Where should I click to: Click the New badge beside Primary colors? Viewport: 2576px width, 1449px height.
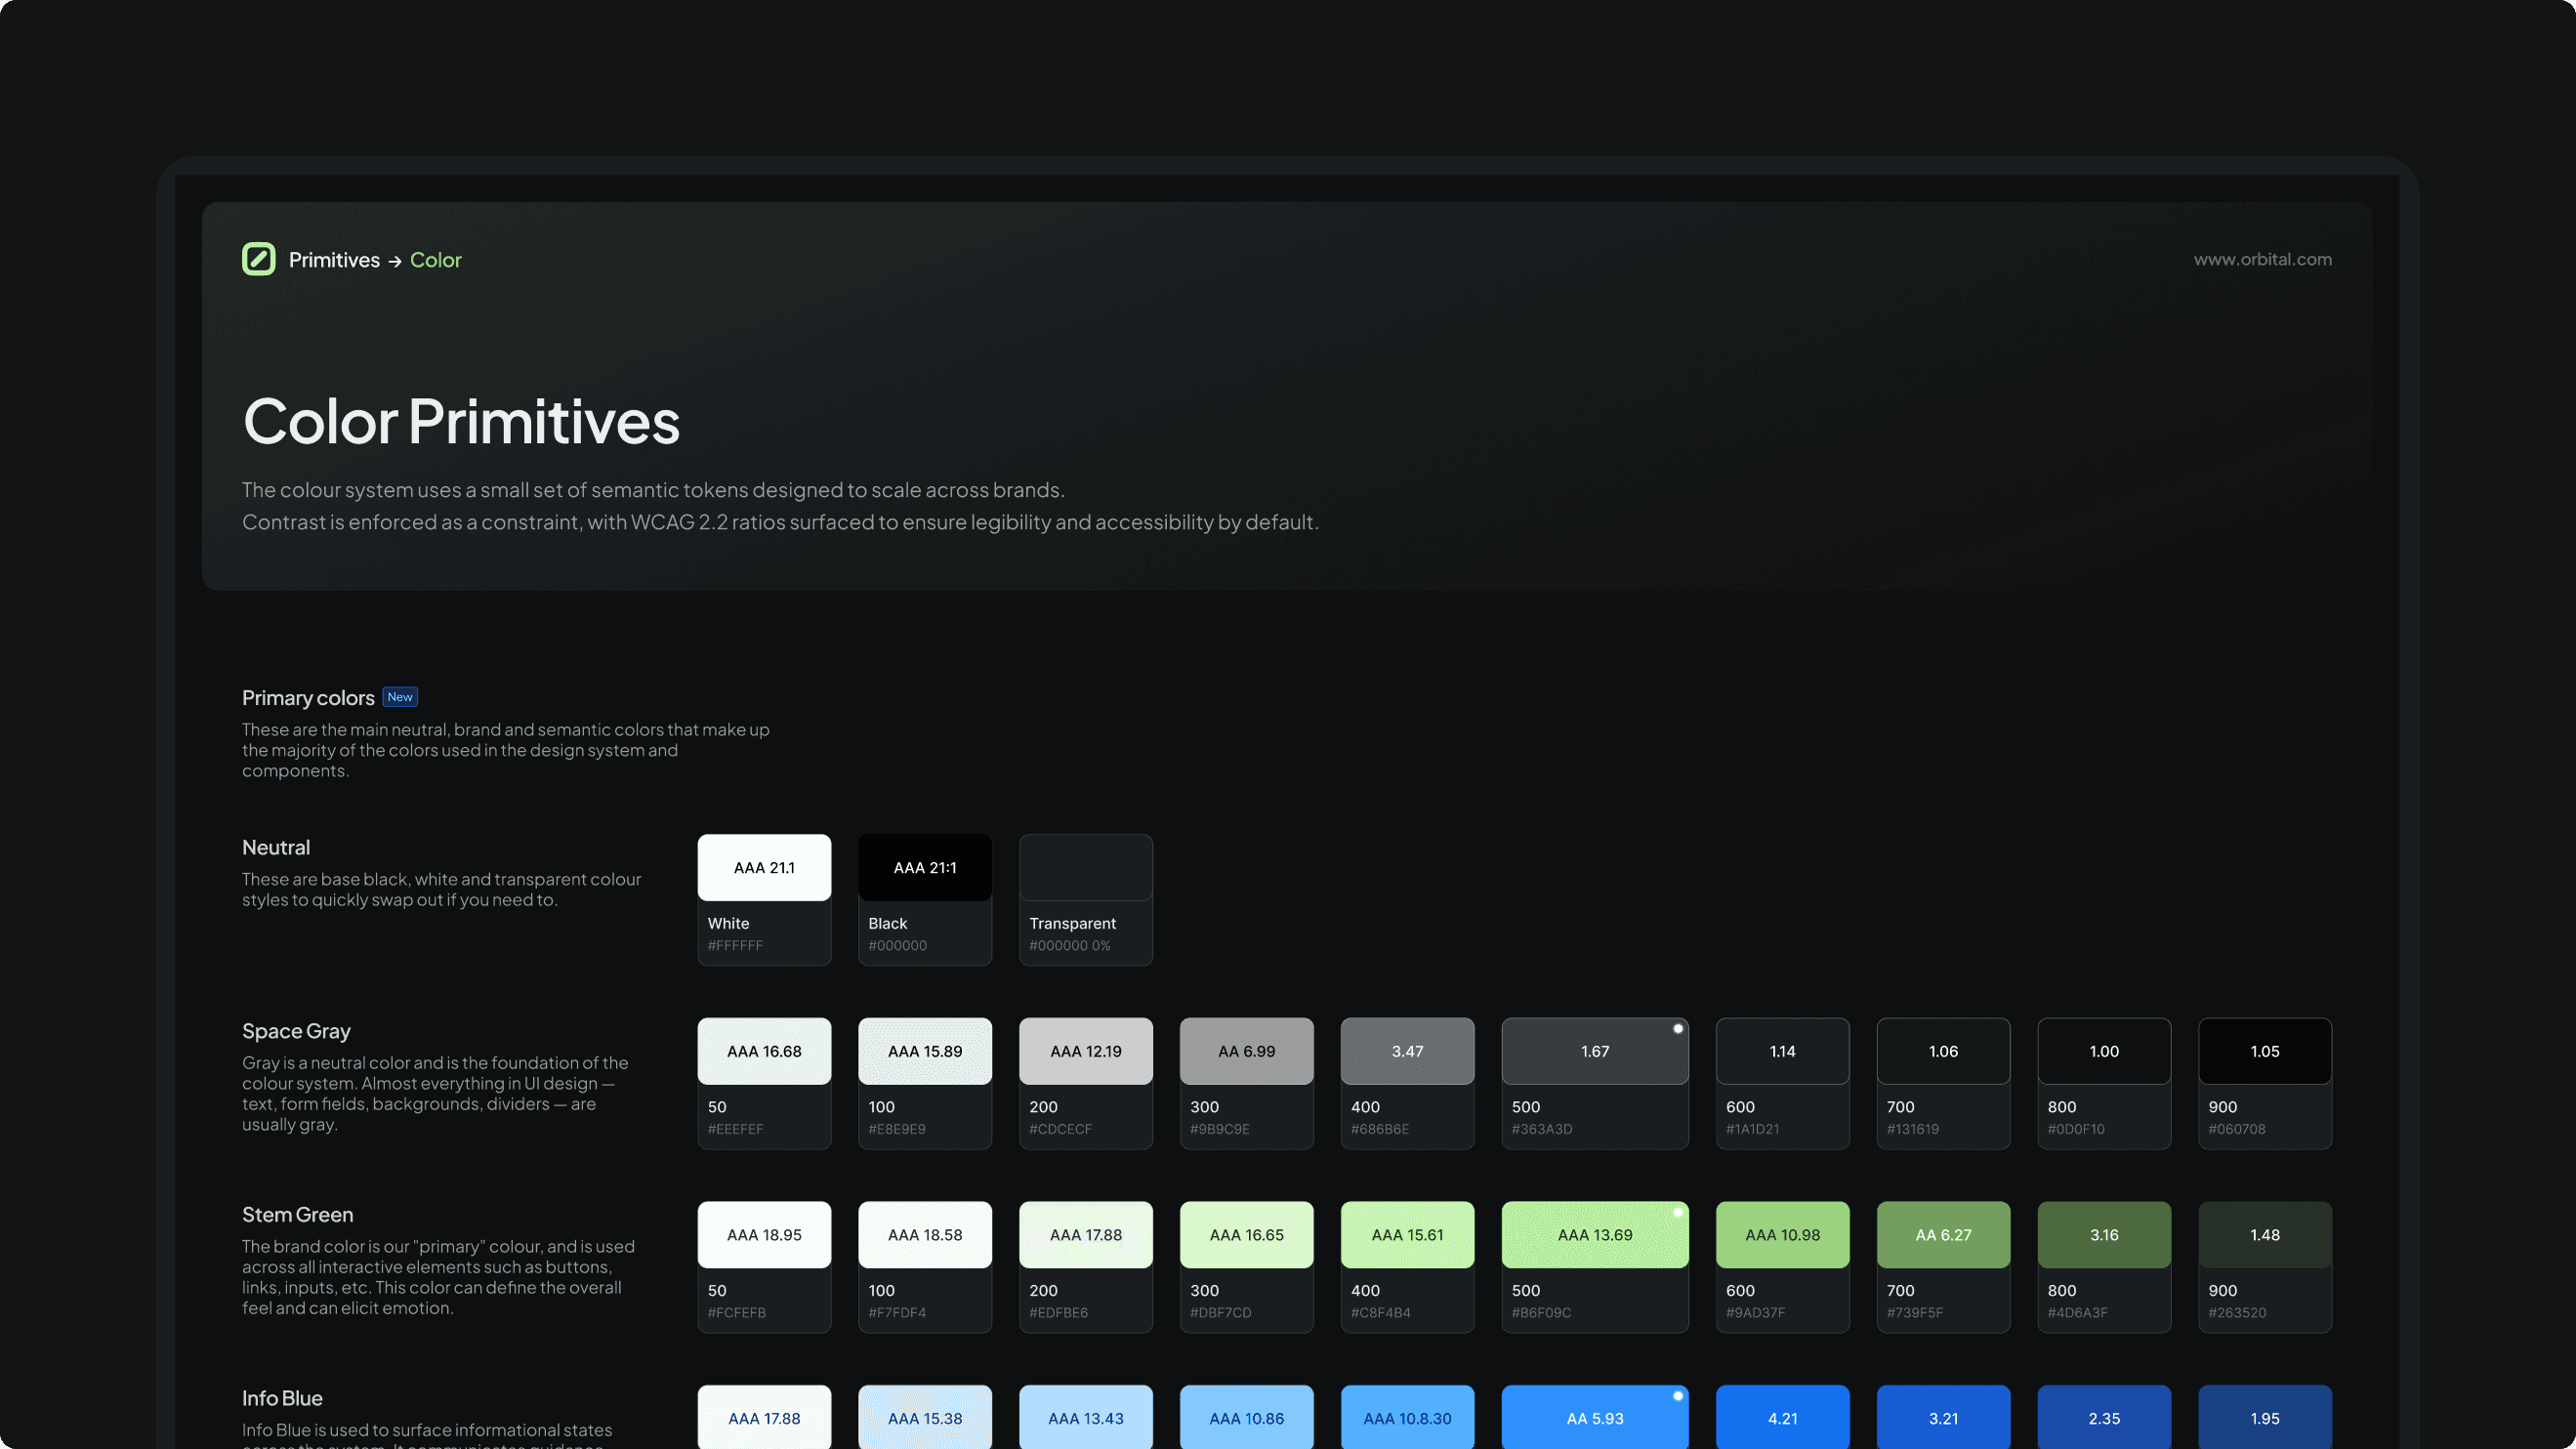point(400,697)
